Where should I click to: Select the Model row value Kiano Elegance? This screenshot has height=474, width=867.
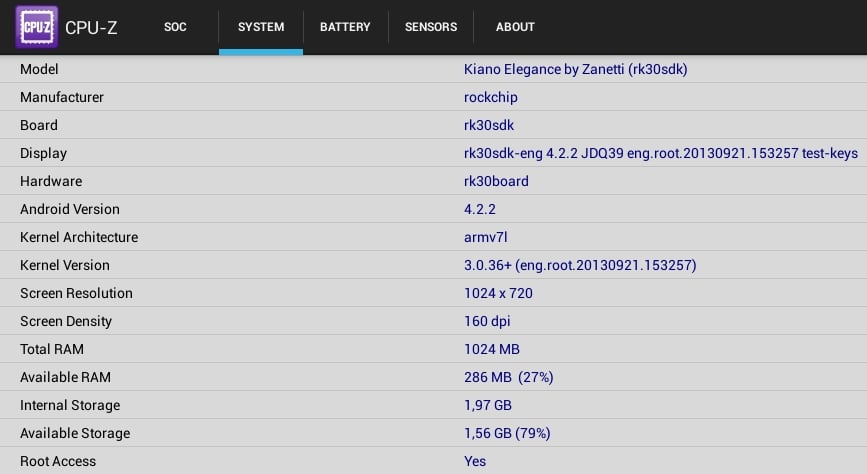575,69
